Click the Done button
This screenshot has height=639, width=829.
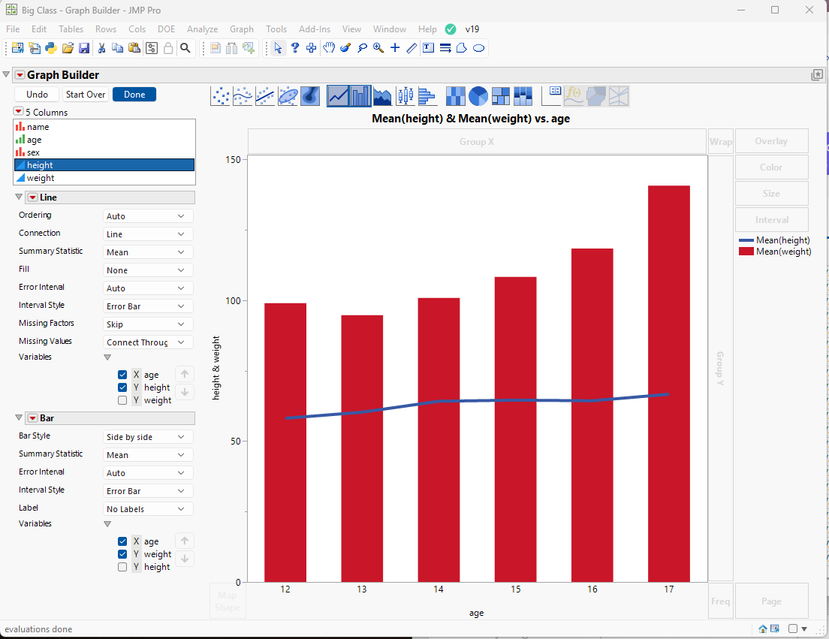pos(134,95)
